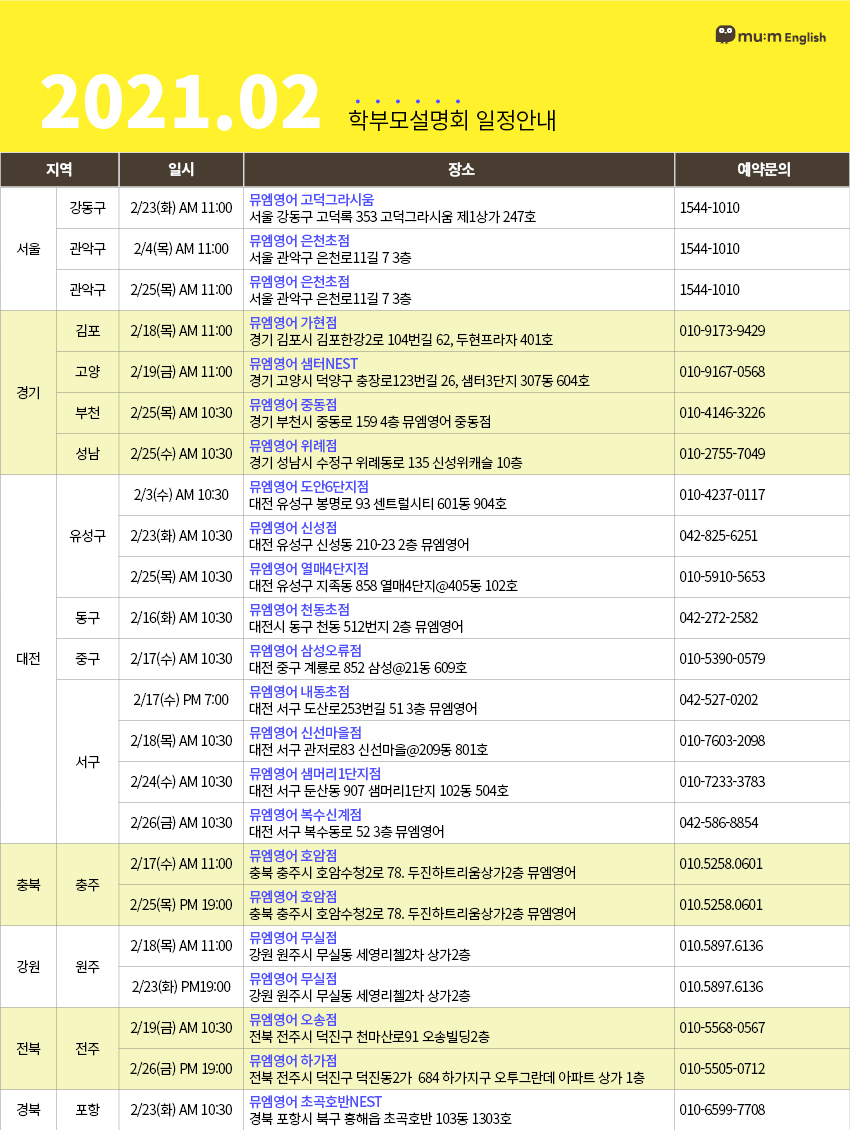850x1130 pixels.
Task: Select the 포항 district cell
Action: tap(88, 1111)
